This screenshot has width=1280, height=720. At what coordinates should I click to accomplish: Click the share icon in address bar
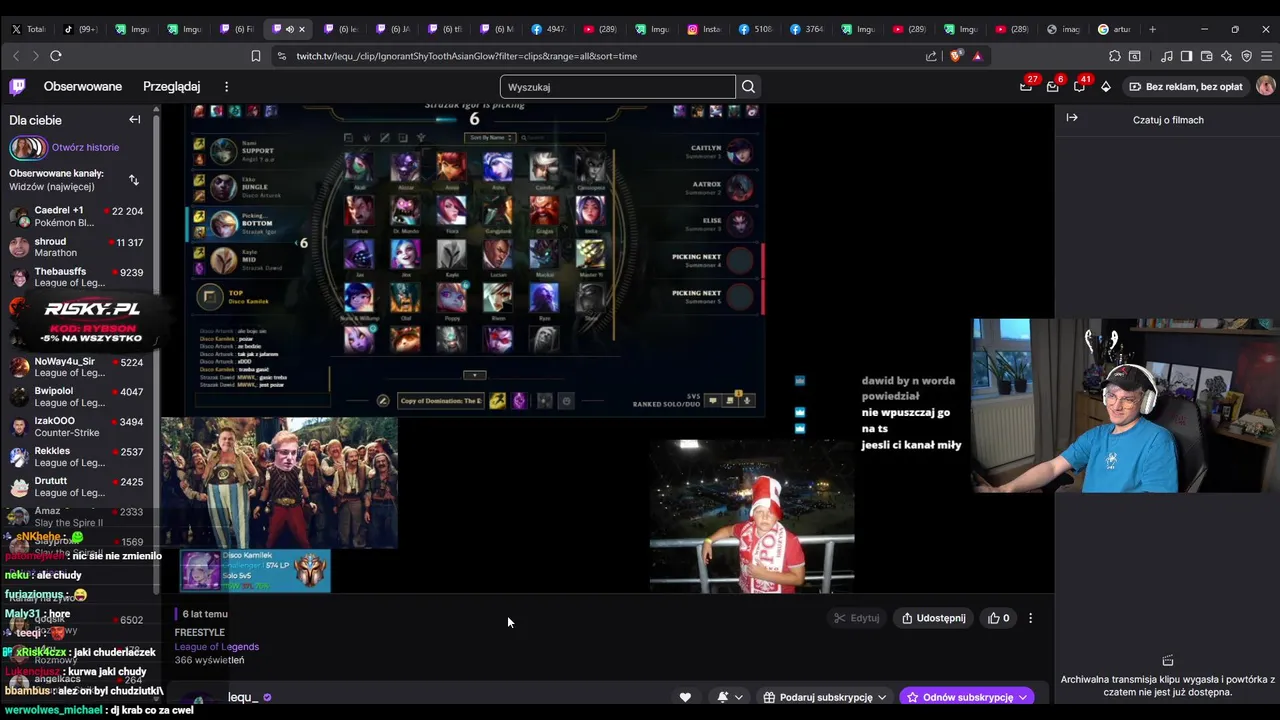(932, 56)
